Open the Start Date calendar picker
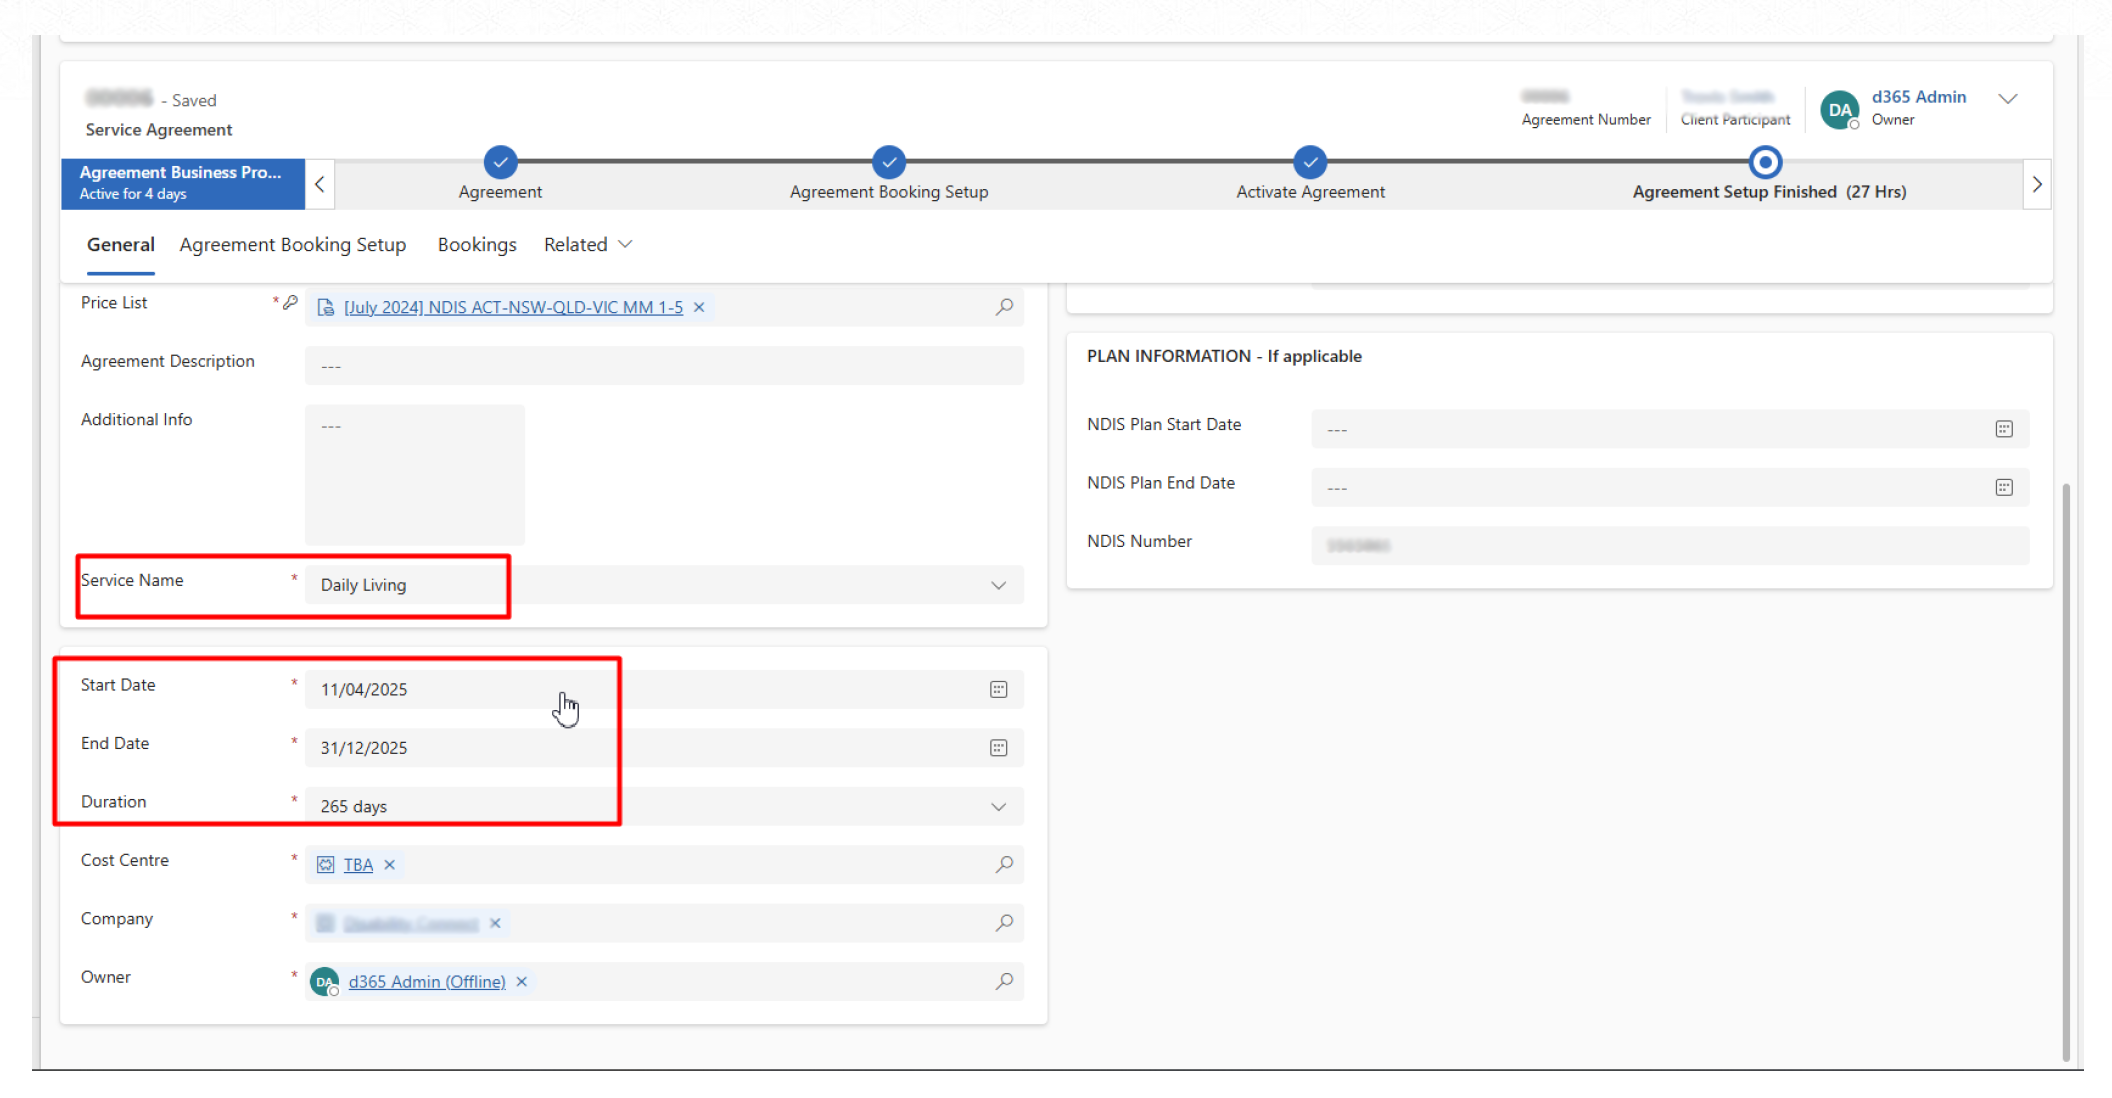2112x1098 pixels. click(x=998, y=689)
